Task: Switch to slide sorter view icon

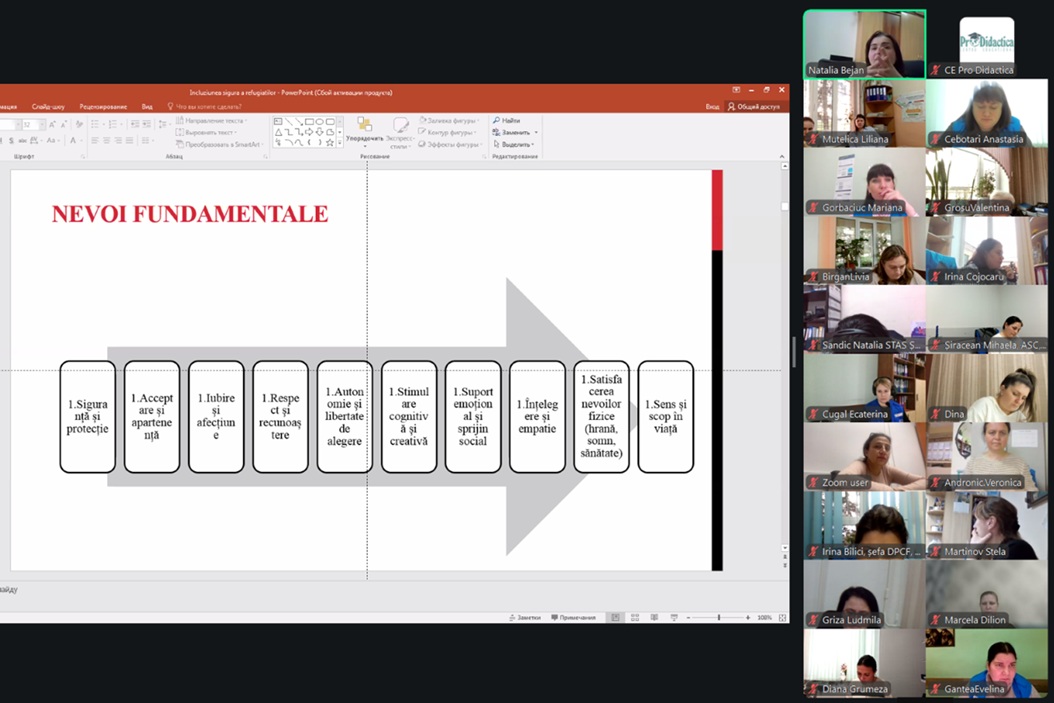Action: coord(635,618)
